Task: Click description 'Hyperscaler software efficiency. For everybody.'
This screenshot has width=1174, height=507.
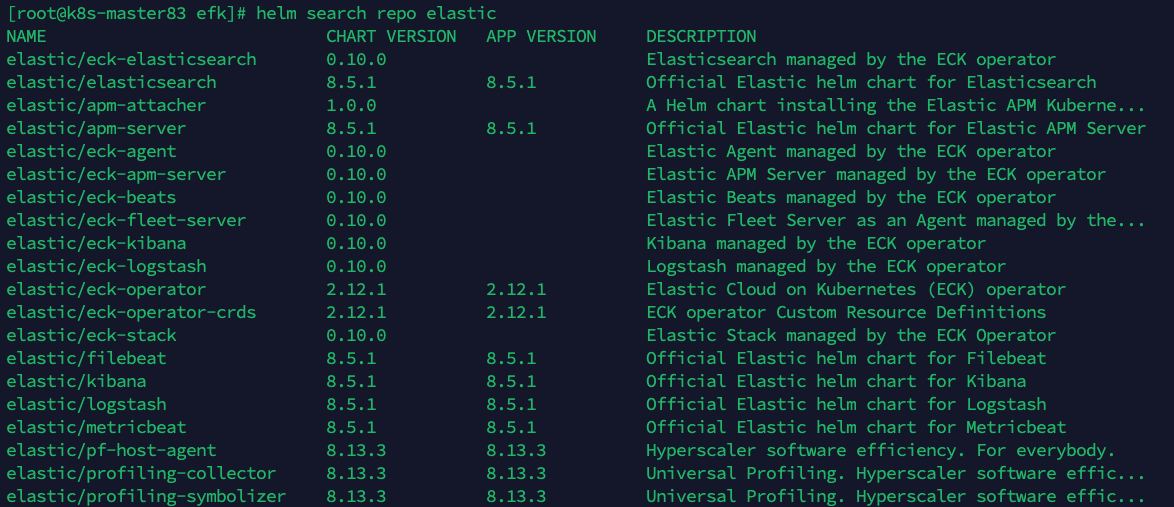Action: 881,451
